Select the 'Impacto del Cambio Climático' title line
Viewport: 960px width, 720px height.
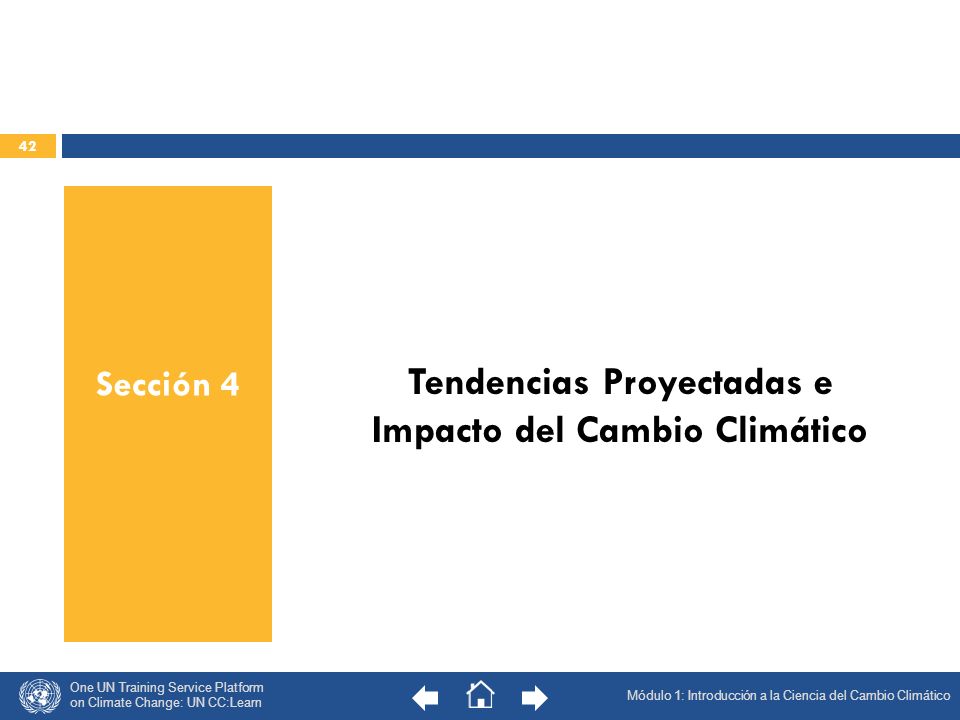620,430
